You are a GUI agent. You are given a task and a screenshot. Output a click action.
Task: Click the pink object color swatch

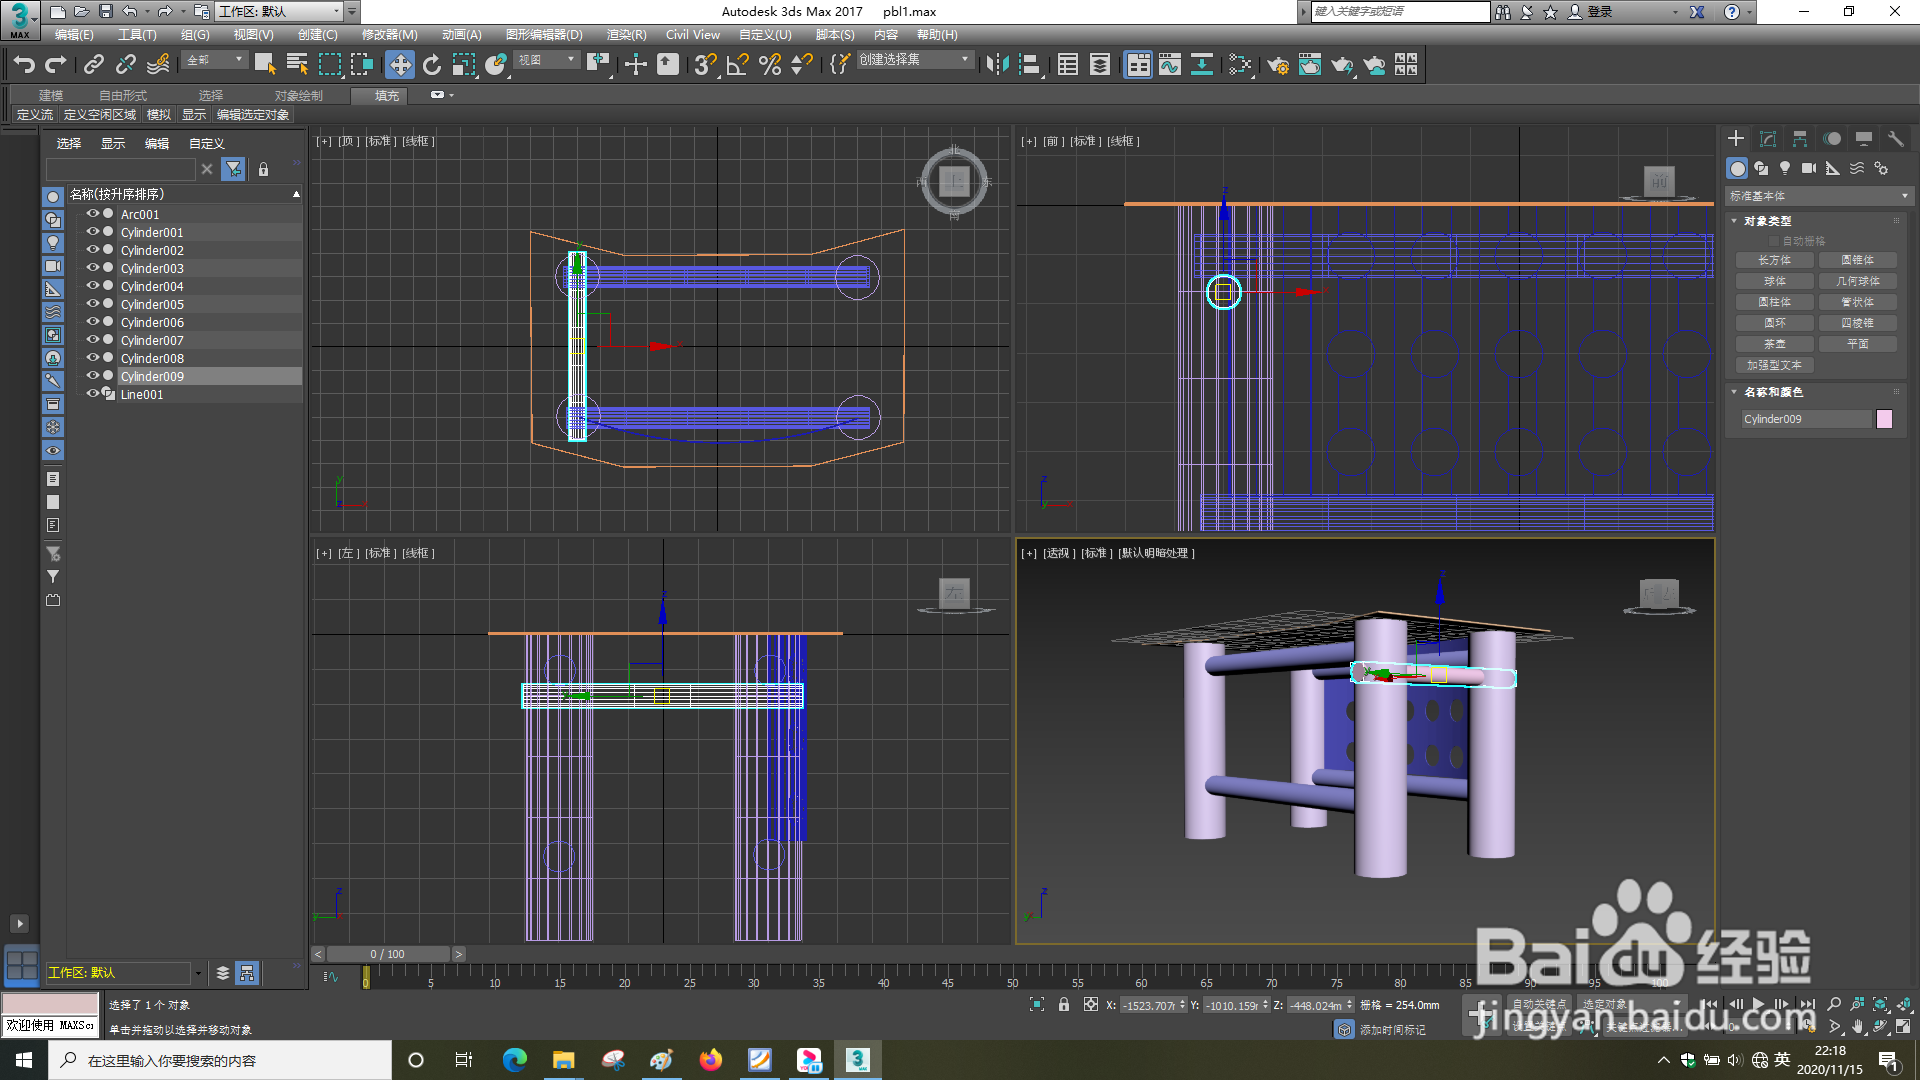pos(1884,419)
